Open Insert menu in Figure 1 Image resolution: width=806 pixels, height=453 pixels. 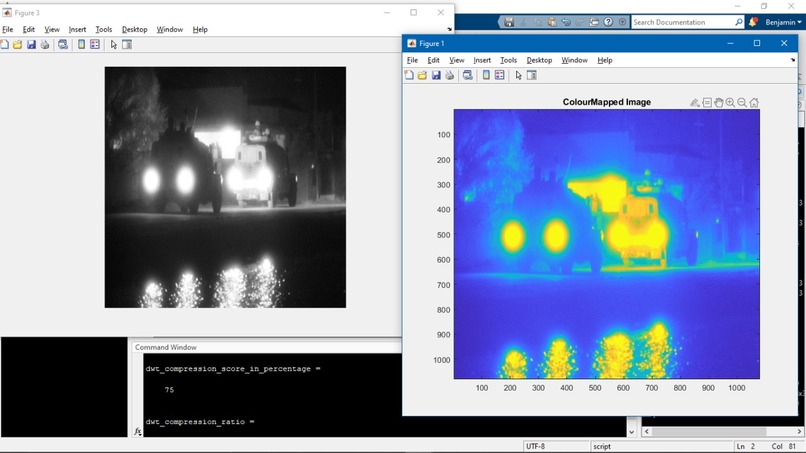click(482, 60)
